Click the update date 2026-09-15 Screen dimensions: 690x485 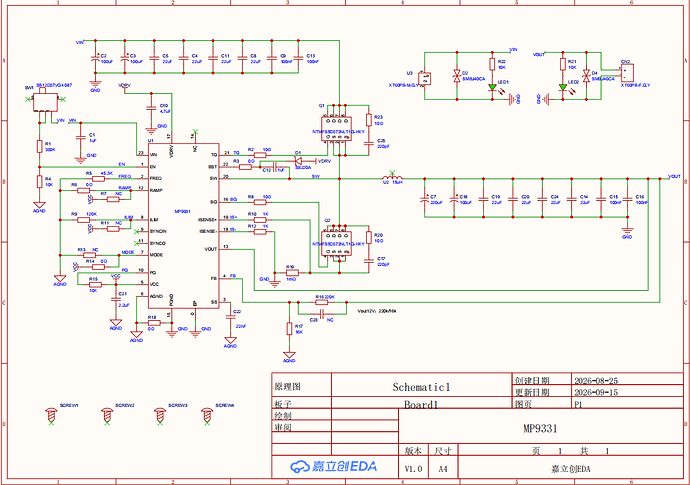[x=596, y=392]
